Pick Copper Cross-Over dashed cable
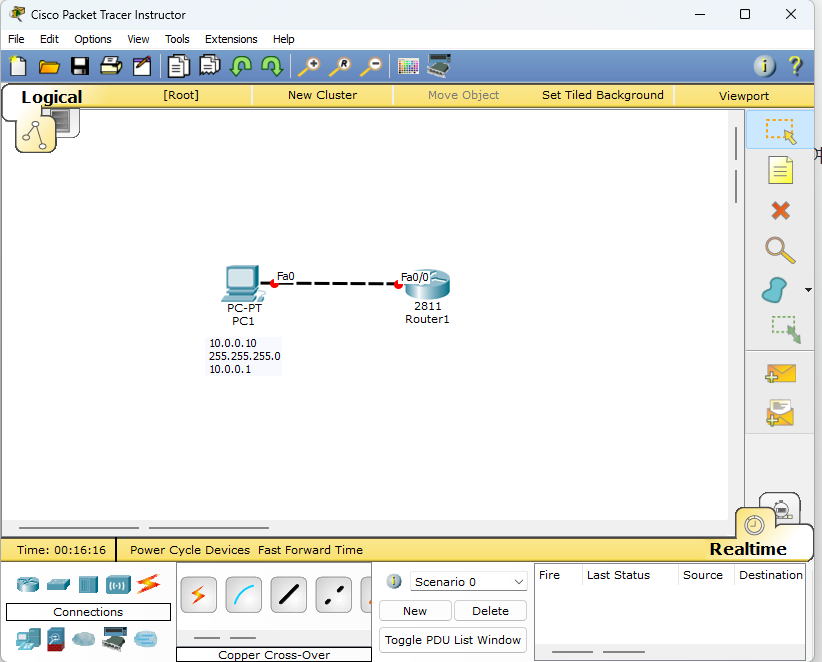Image resolution: width=822 pixels, height=662 pixels. [334, 595]
